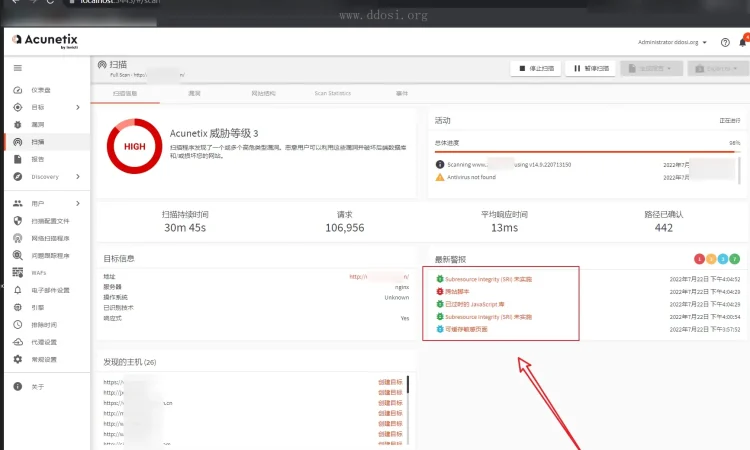Viewport: 750px width, 450px height.
Task: Open the Export to dropdown button
Action: (718, 68)
